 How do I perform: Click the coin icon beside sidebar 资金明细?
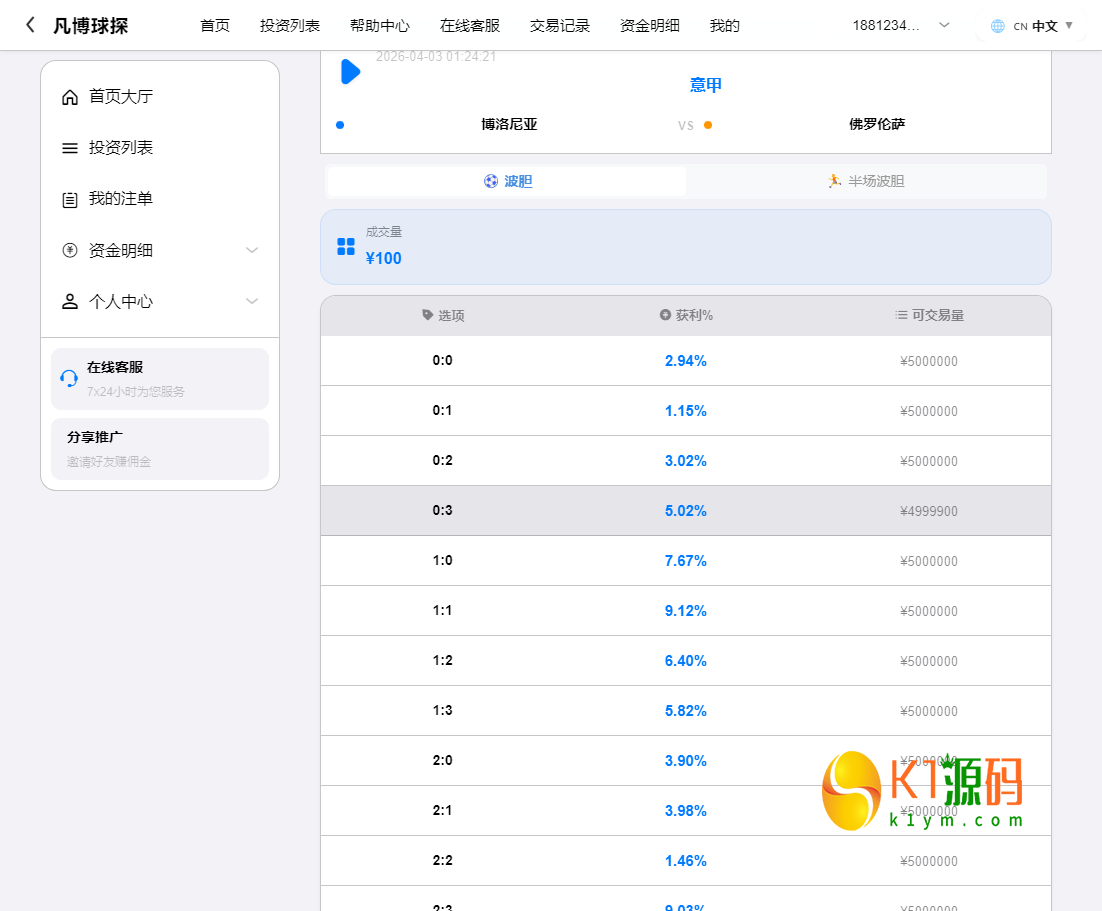point(69,249)
